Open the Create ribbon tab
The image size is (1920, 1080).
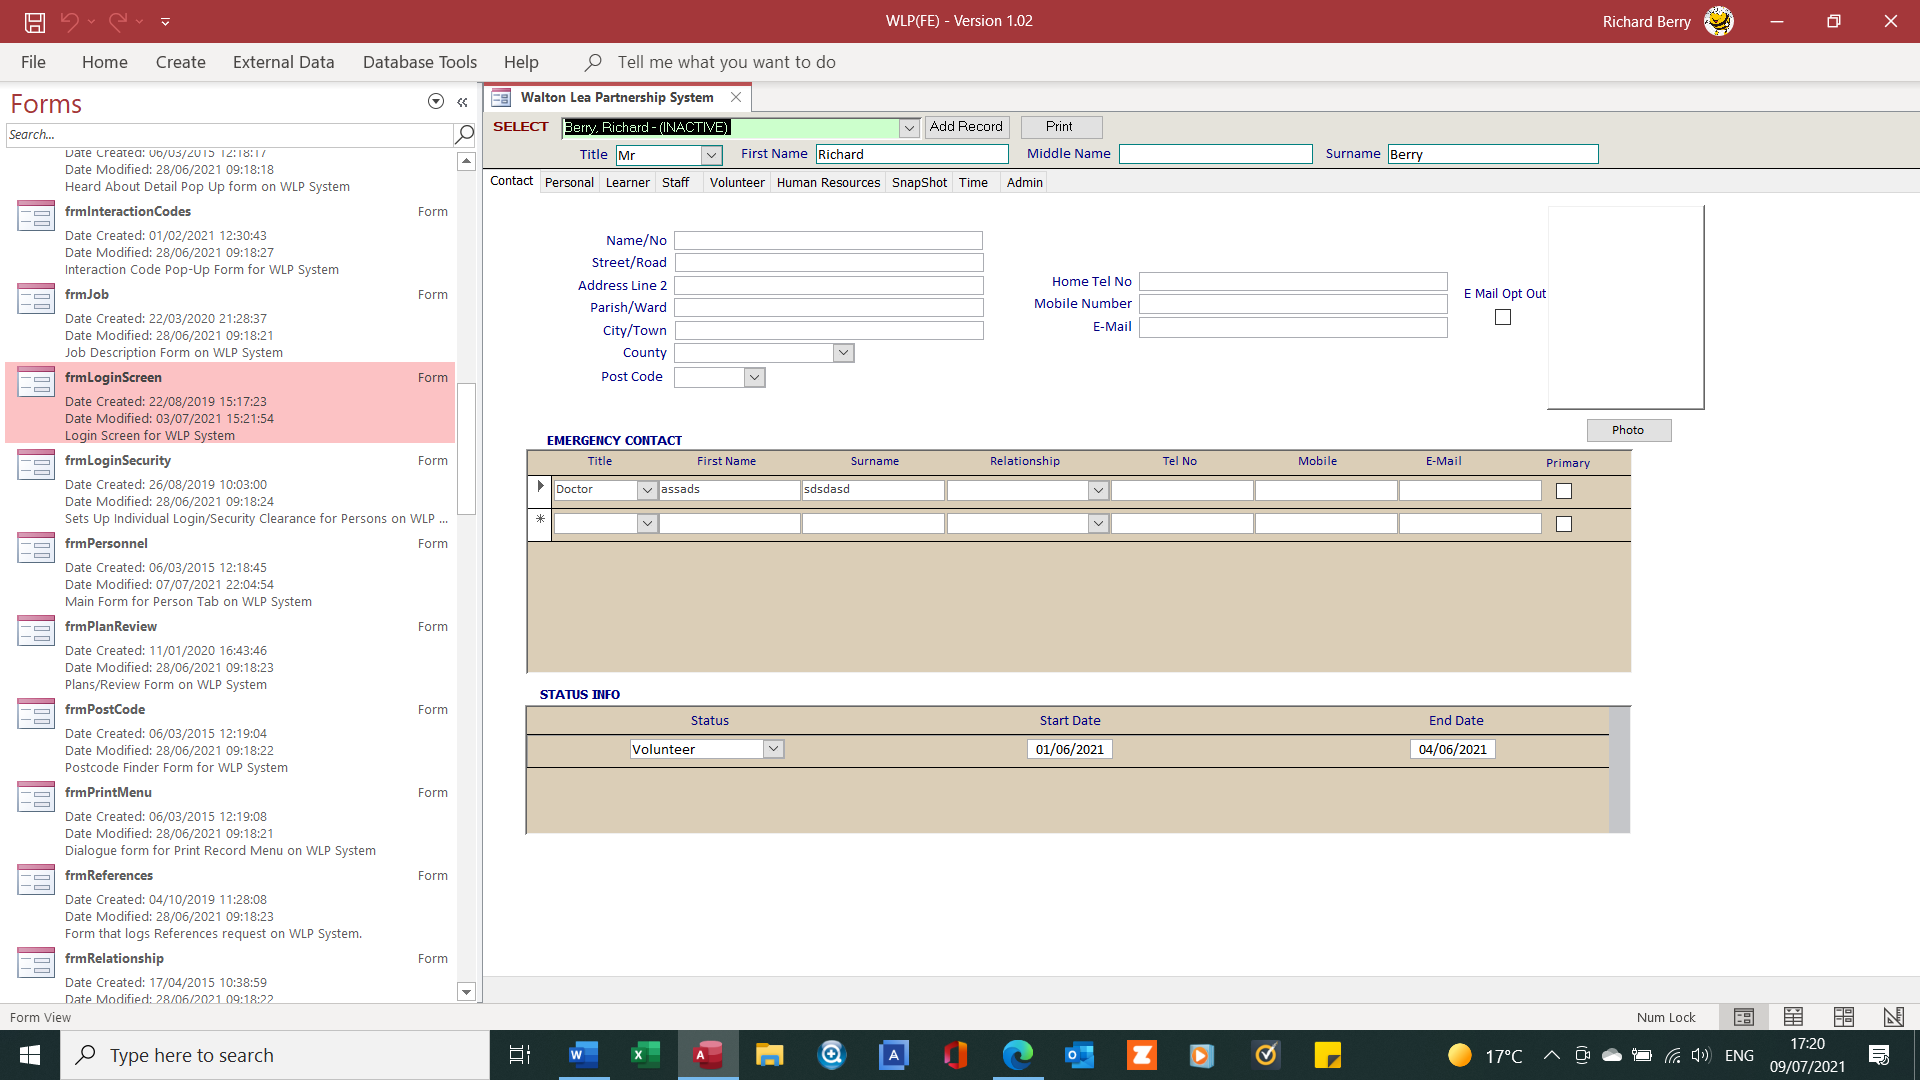(x=181, y=62)
